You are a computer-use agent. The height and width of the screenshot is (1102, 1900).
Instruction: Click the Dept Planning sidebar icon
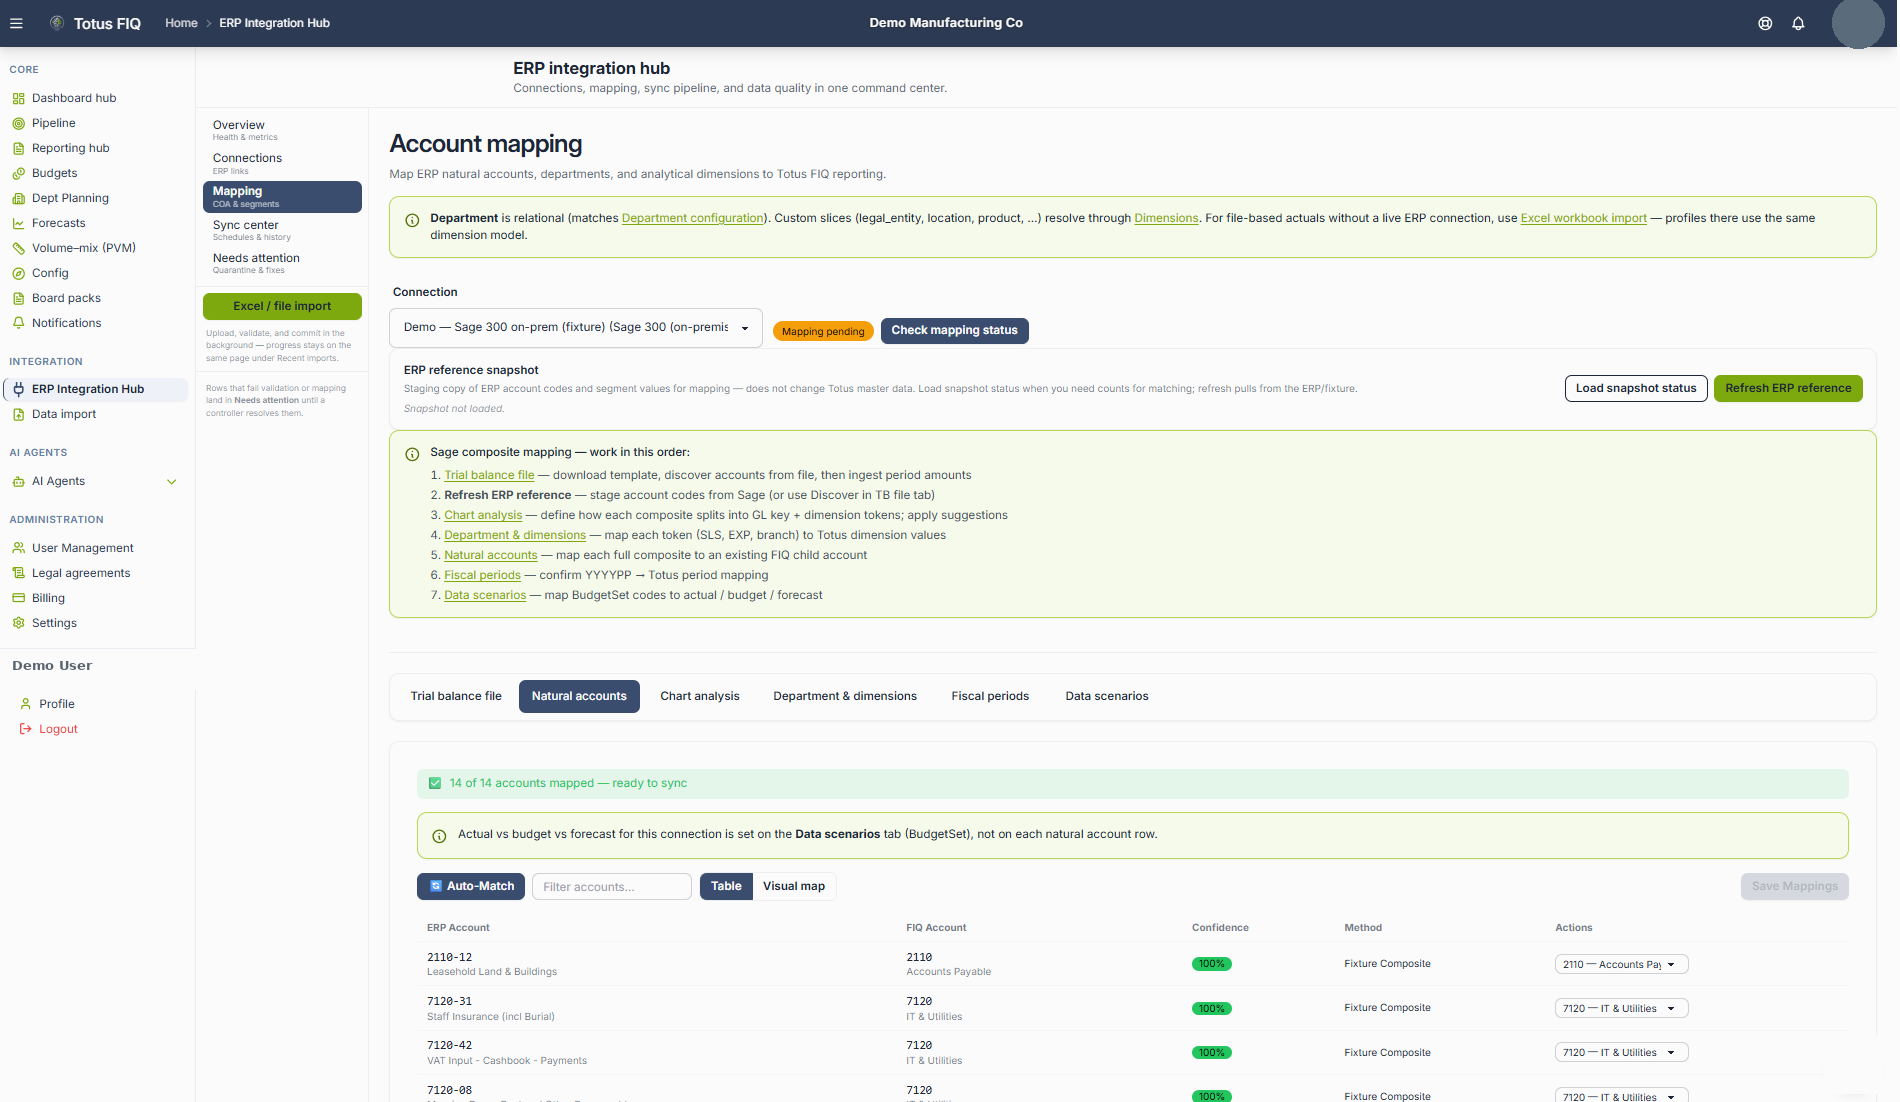(18, 198)
